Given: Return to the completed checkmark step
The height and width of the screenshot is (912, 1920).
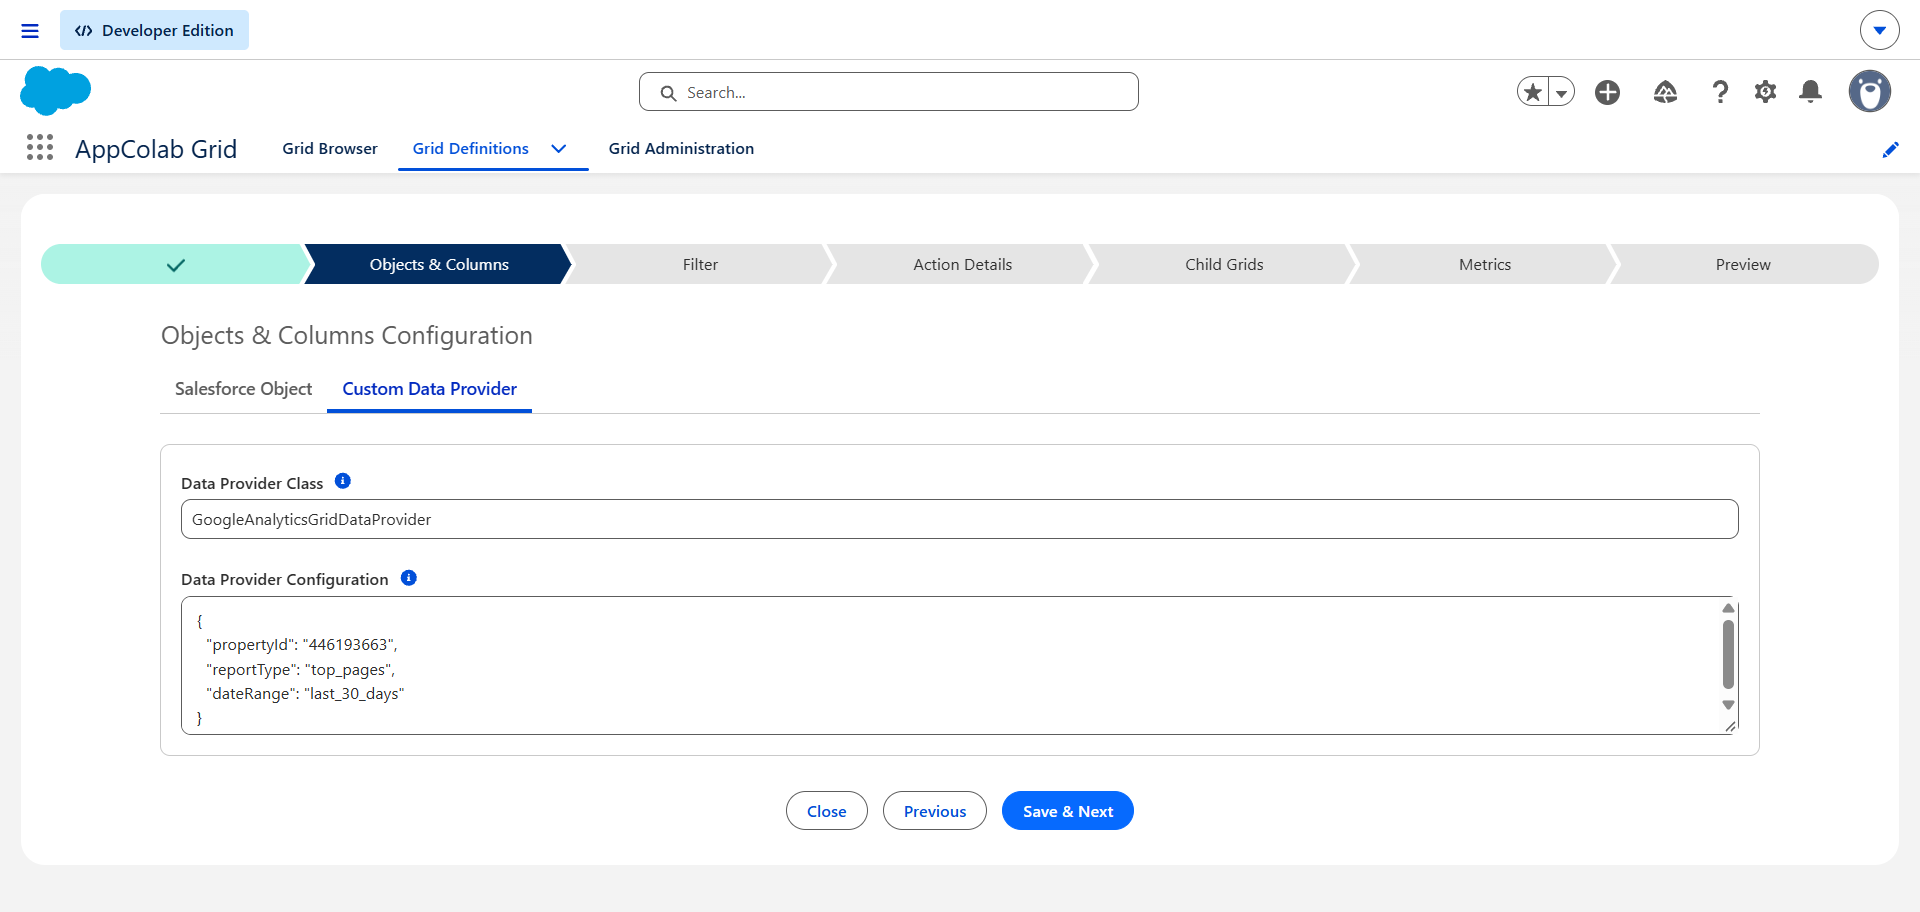Looking at the screenshot, I should [175, 264].
